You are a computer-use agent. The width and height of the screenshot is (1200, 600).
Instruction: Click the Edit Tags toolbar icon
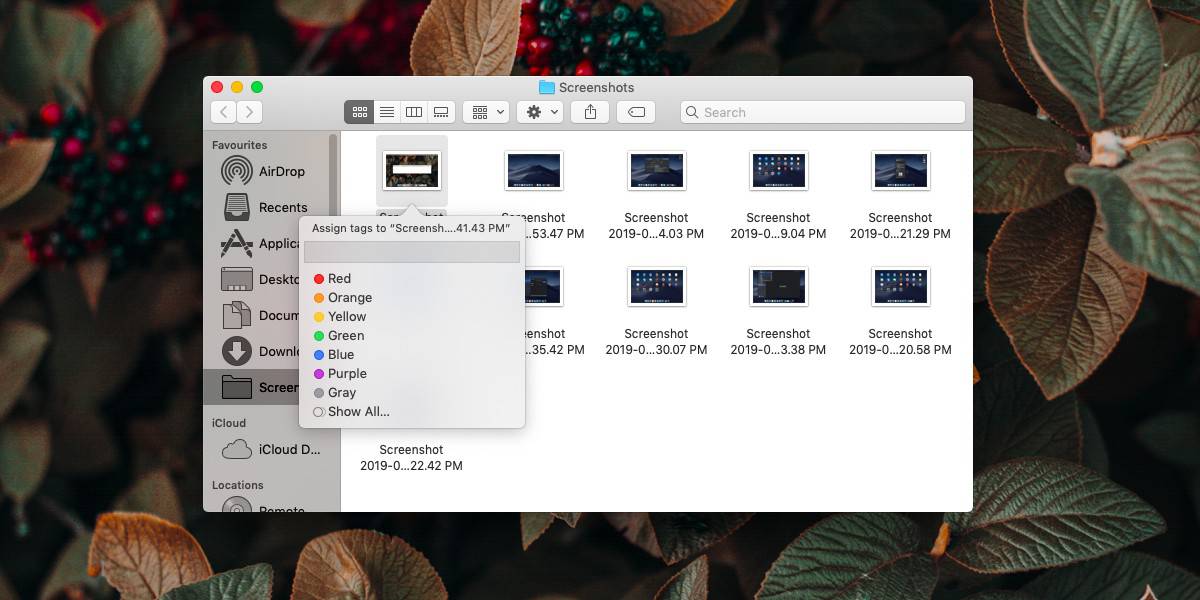(636, 112)
